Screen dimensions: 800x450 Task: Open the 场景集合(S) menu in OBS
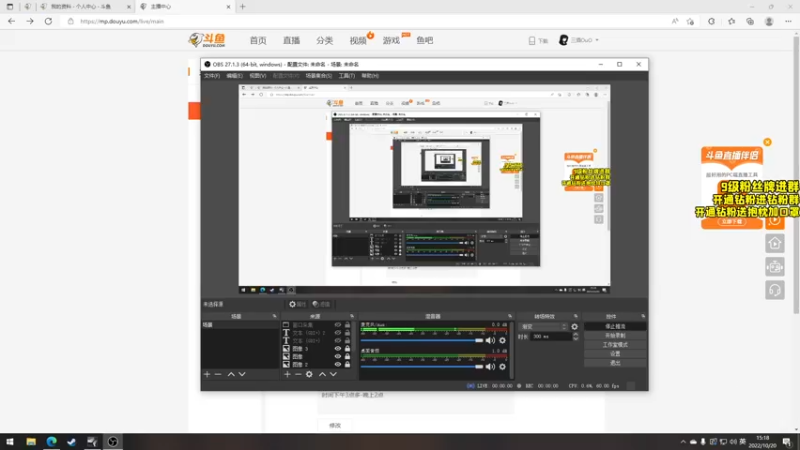[318, 76]
